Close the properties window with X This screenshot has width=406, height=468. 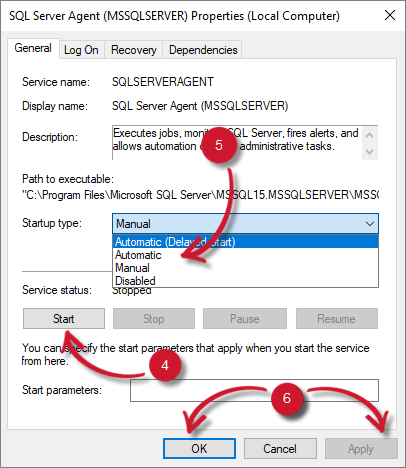click(390, 15)
